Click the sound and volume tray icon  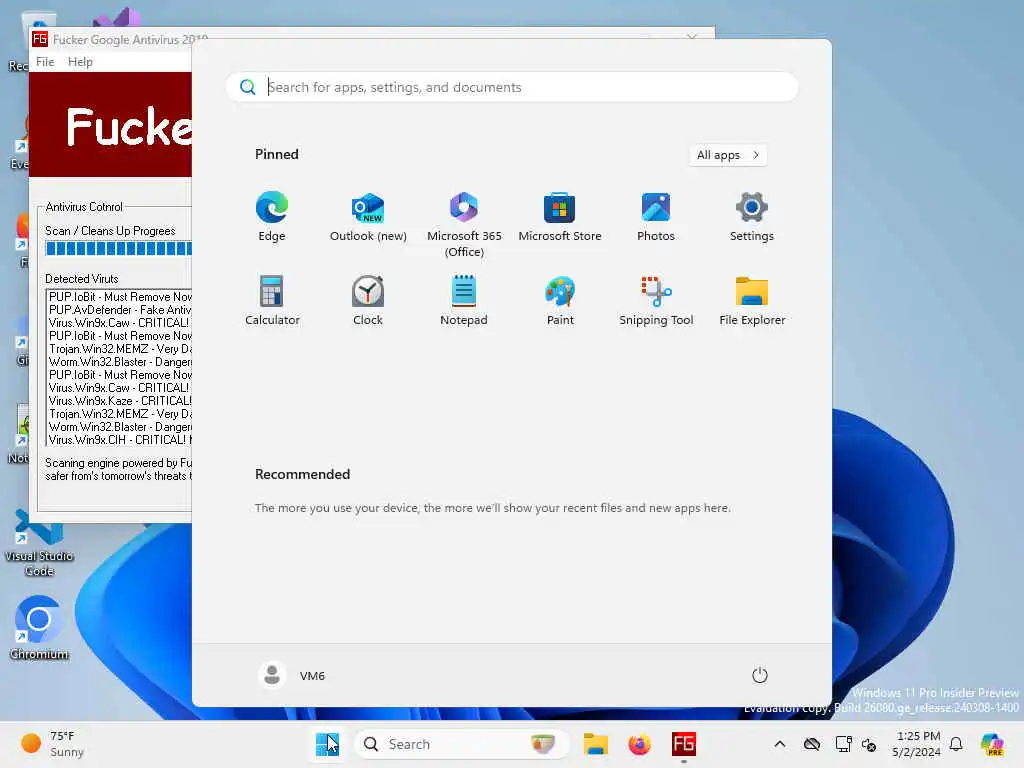point(869,744)
